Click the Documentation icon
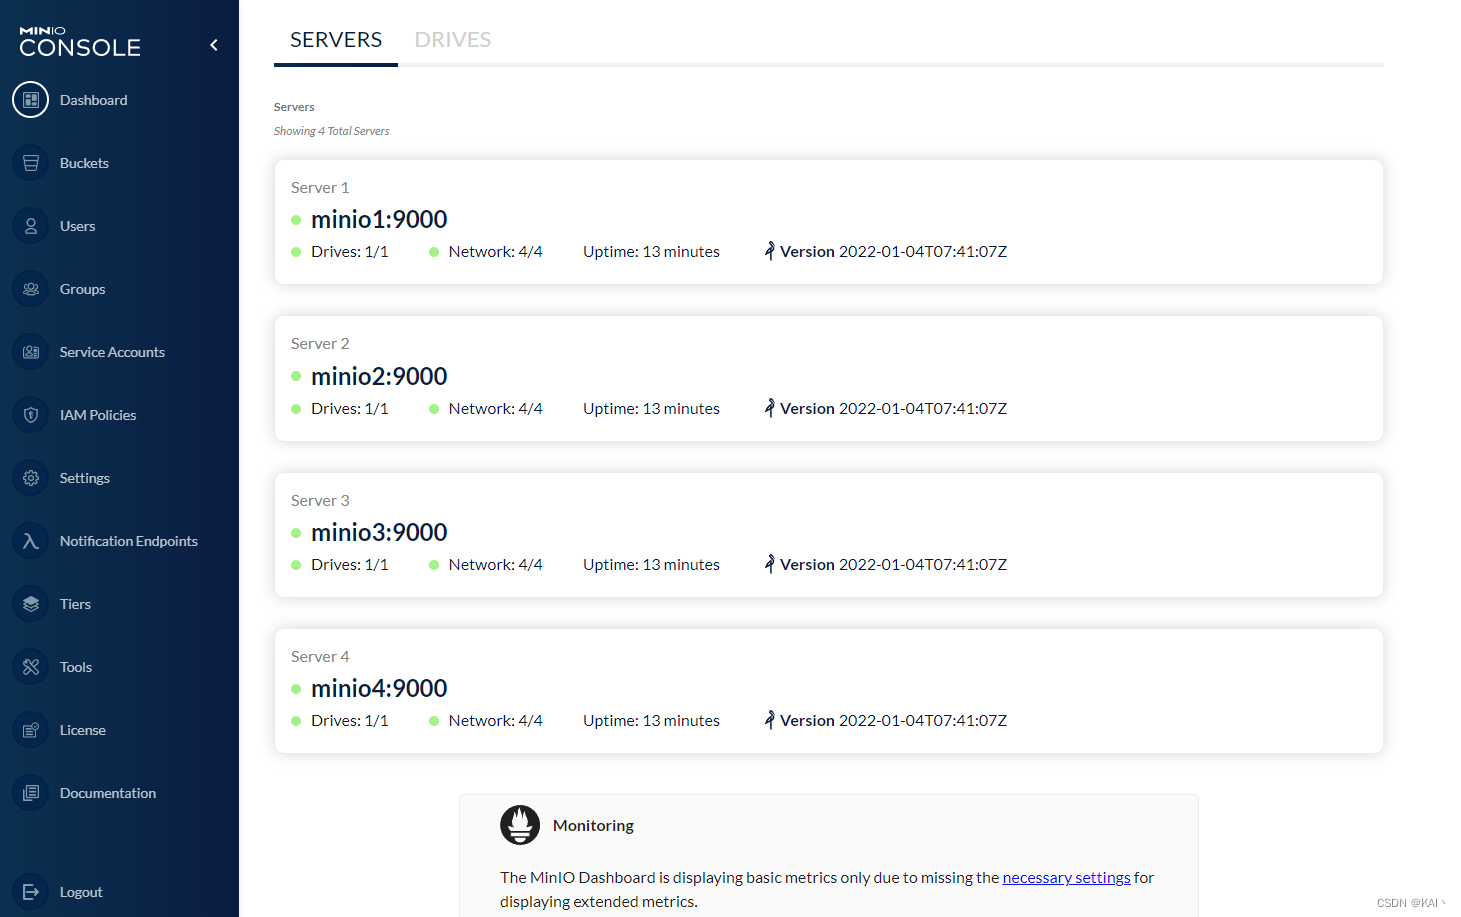1461x917 pixels. coord(31,793)
